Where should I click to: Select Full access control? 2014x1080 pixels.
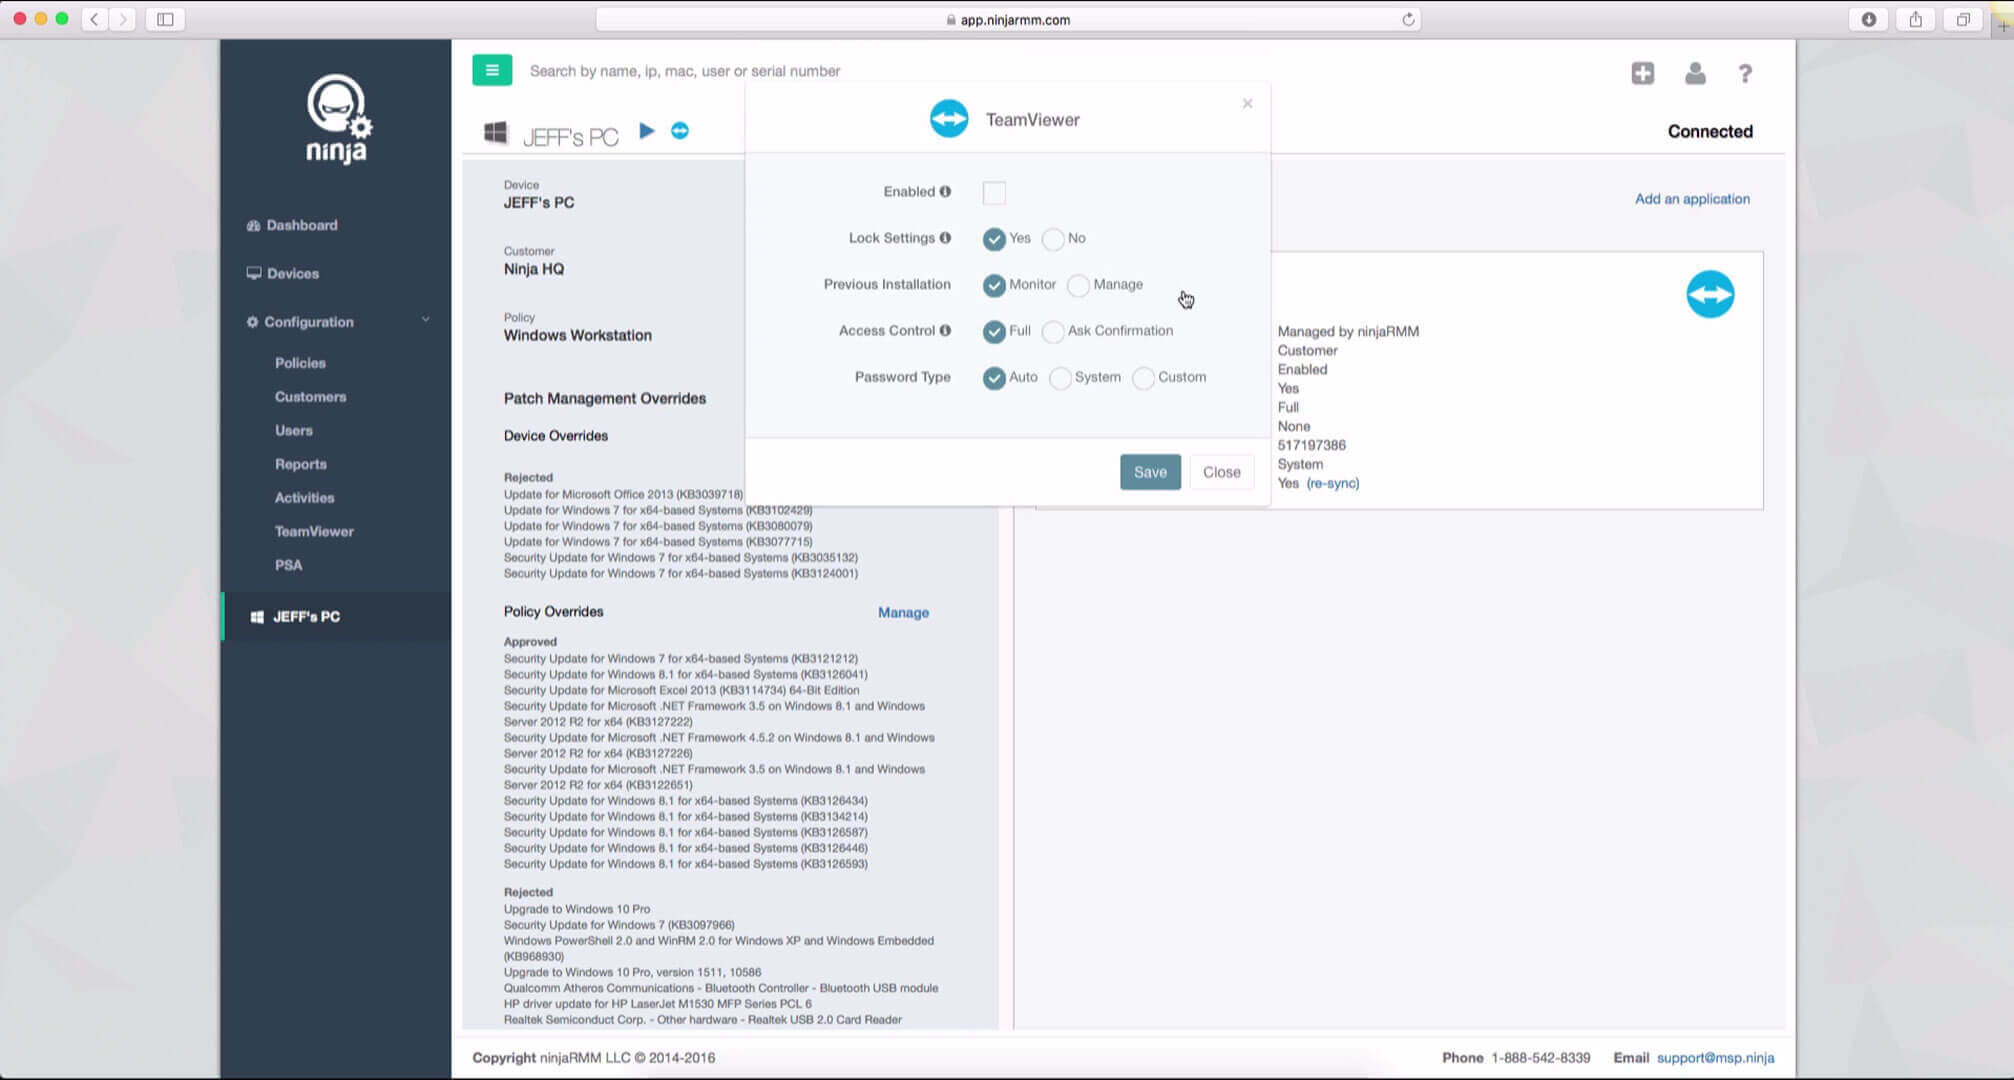[994, 331]
